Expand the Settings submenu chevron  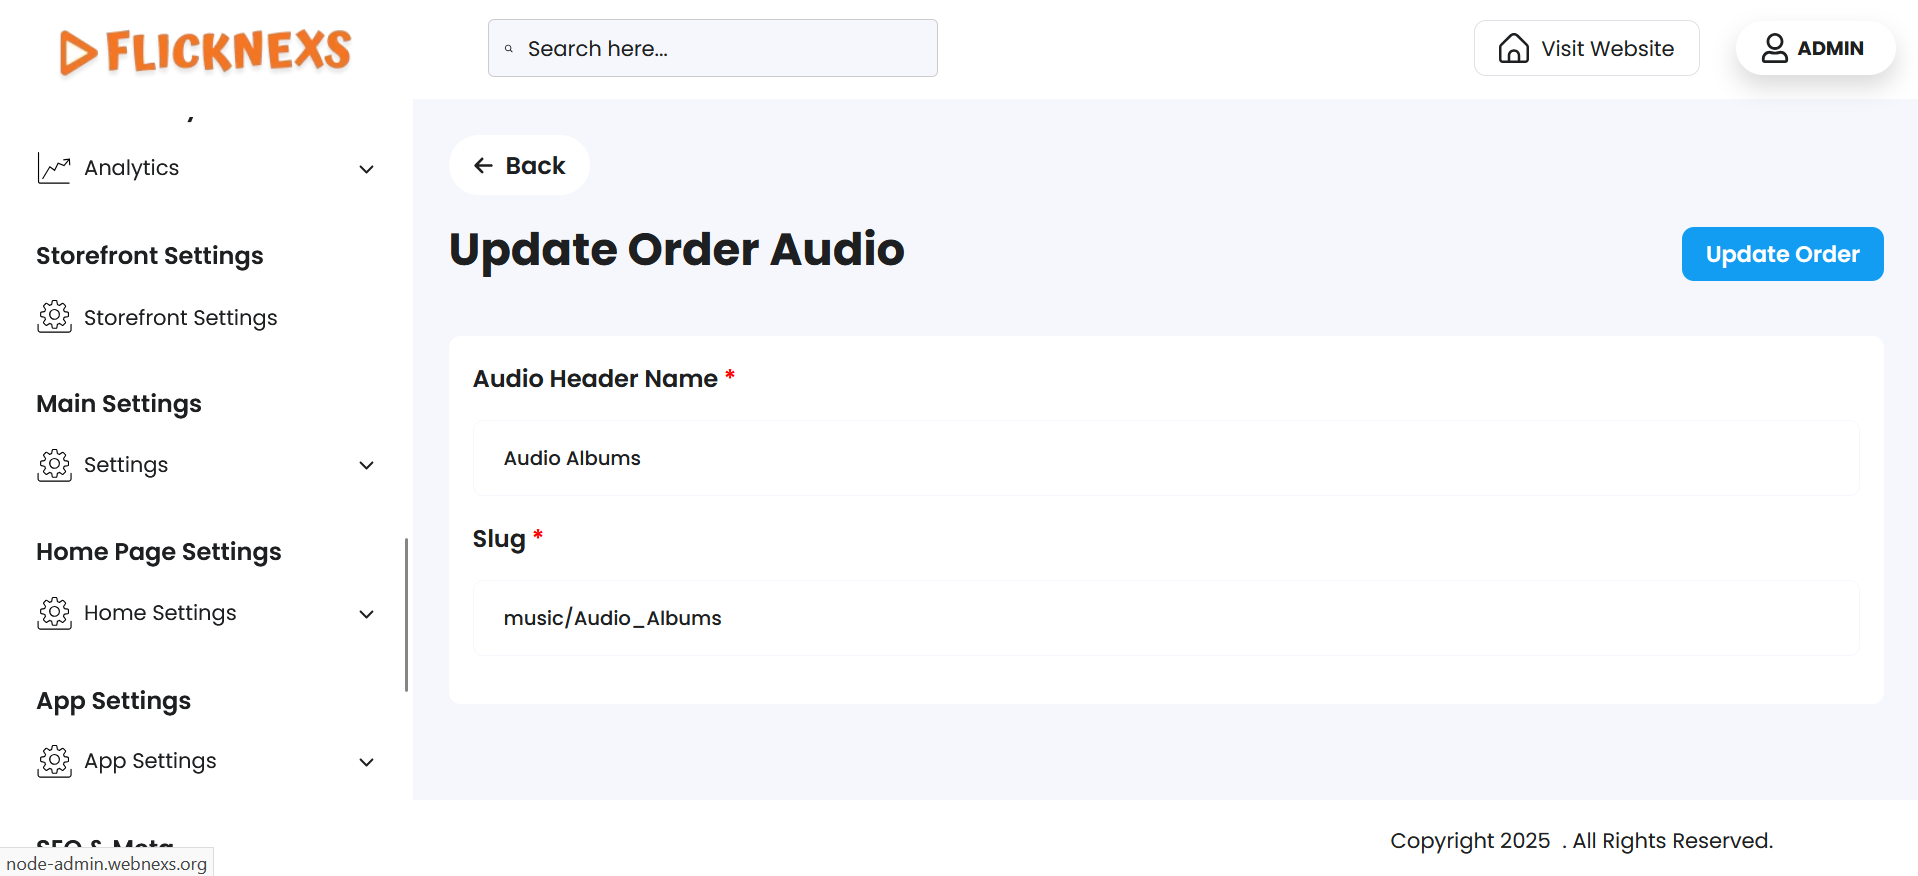point(366,465)
